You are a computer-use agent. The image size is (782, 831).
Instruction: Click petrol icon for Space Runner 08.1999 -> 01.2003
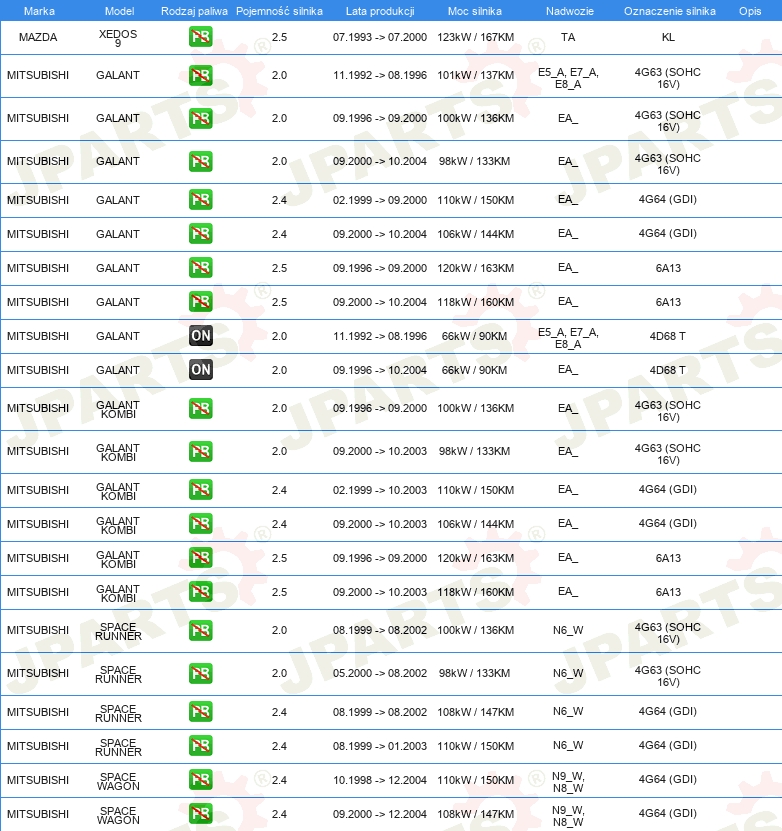click(201, 746)
